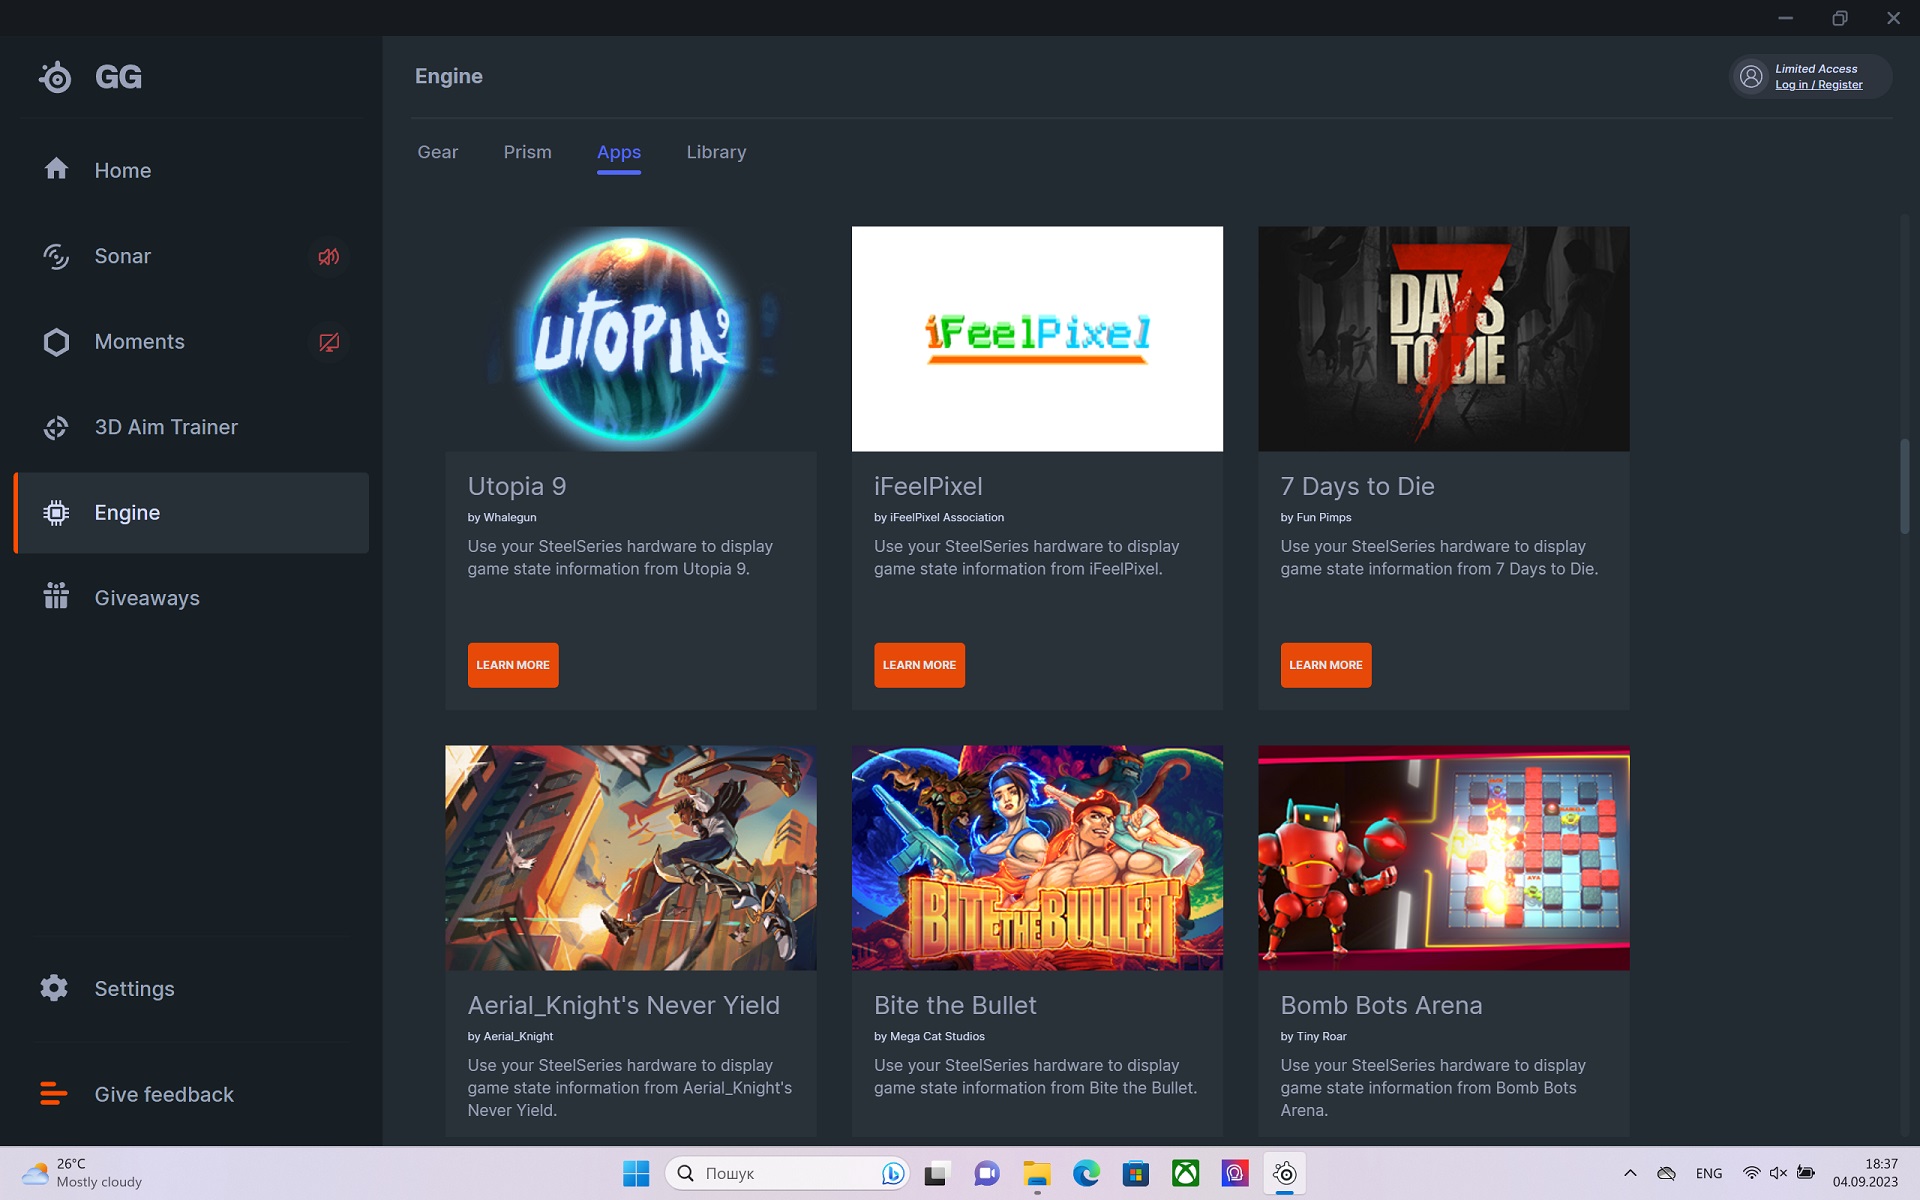Click the Engine chip icon
This screenshot has height=1200, width=1920.
tap(56, 513)
